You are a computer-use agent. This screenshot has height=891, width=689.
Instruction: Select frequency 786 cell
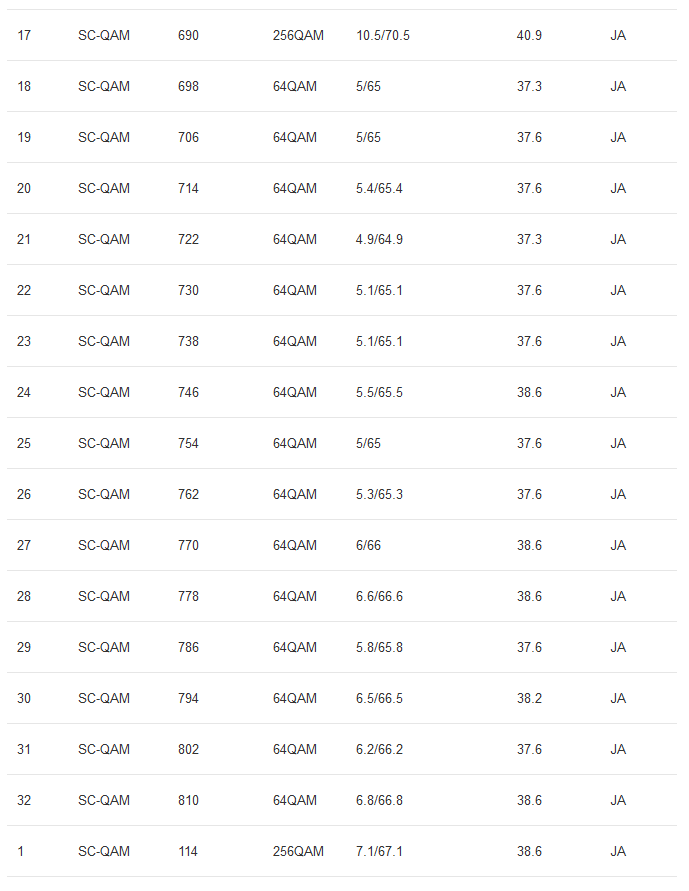pos(188,648)
